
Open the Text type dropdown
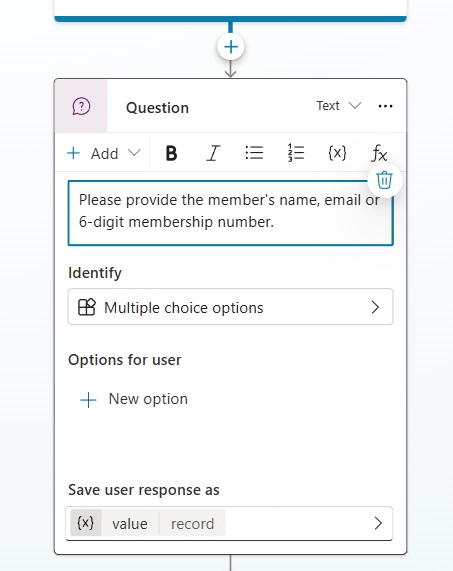click(x=339, y=106)
